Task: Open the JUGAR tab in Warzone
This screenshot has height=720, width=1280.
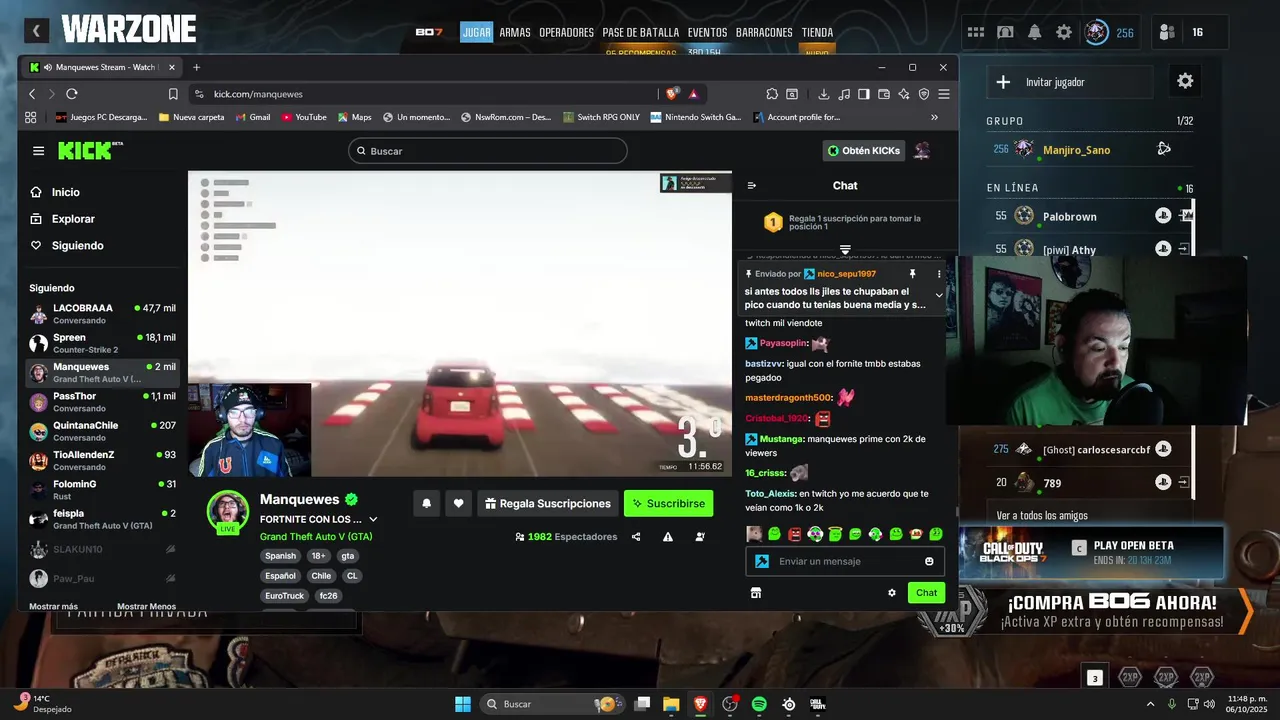Action: click(x=477, y=32)
